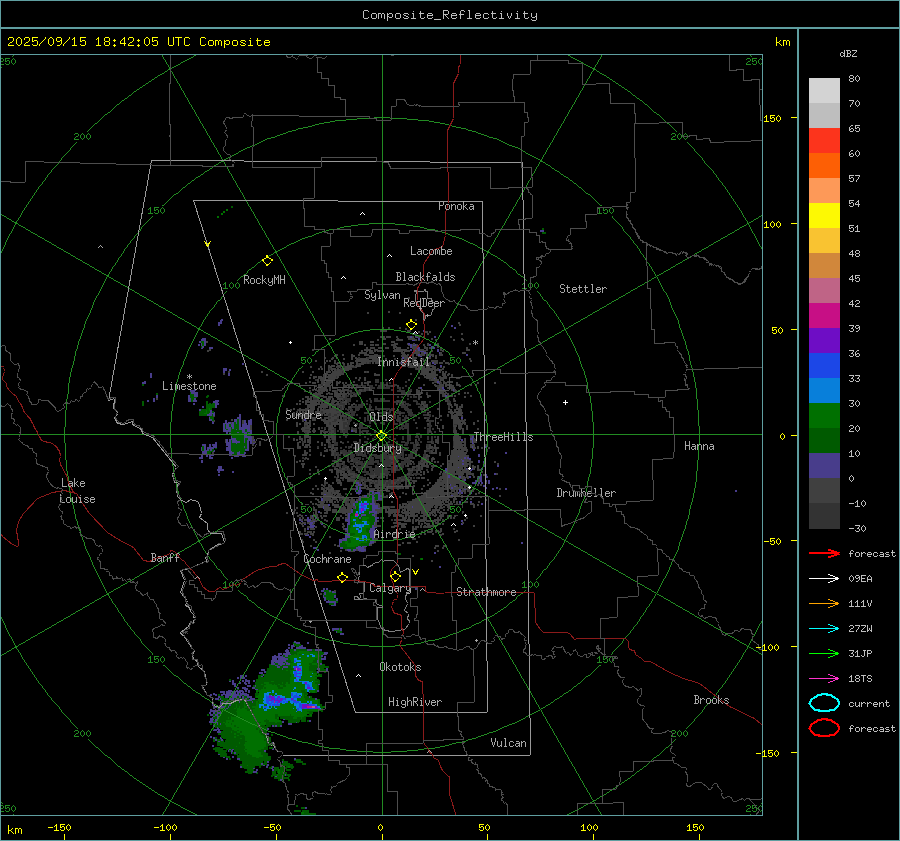Click the Composite_Reflectivity title text
Viewport: 900px width, 841px height.
point(449,15)
